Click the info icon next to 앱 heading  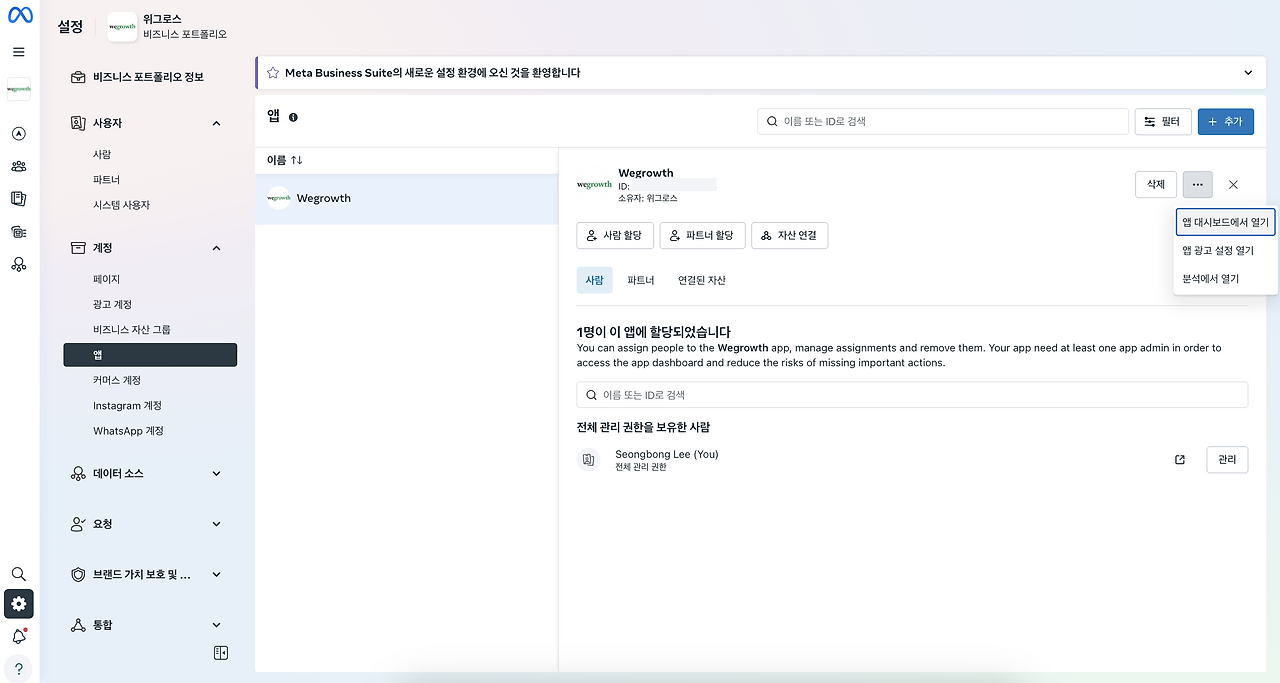pos(291,116)
